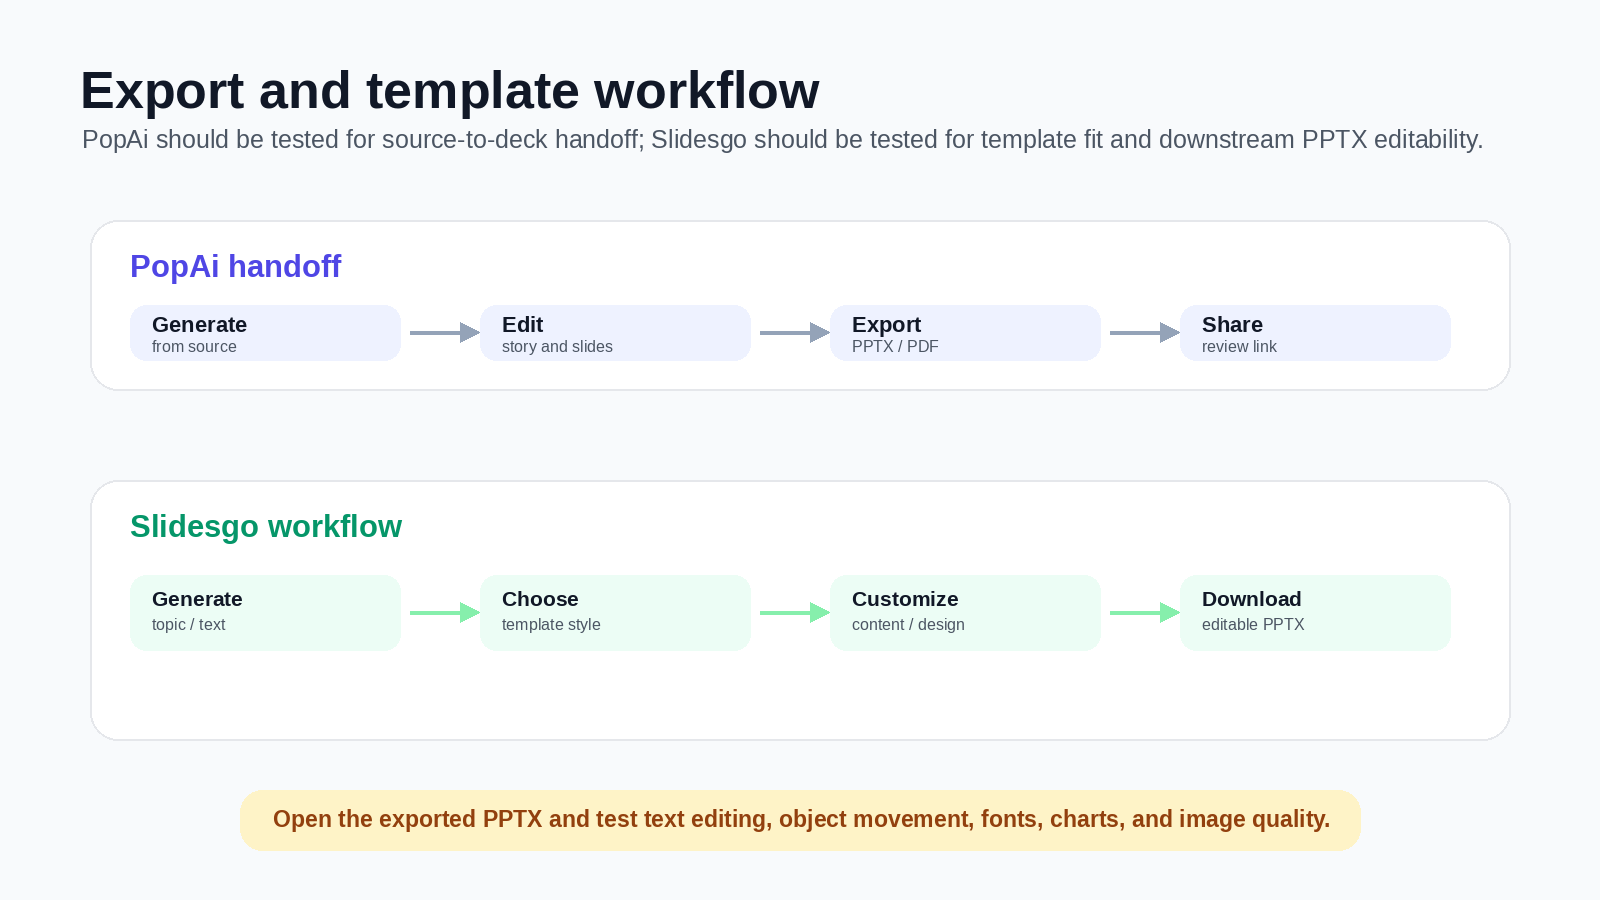Click the 'template style' caption
The height and width of the screenshot is (900, 1600).
tap(551, 625)
